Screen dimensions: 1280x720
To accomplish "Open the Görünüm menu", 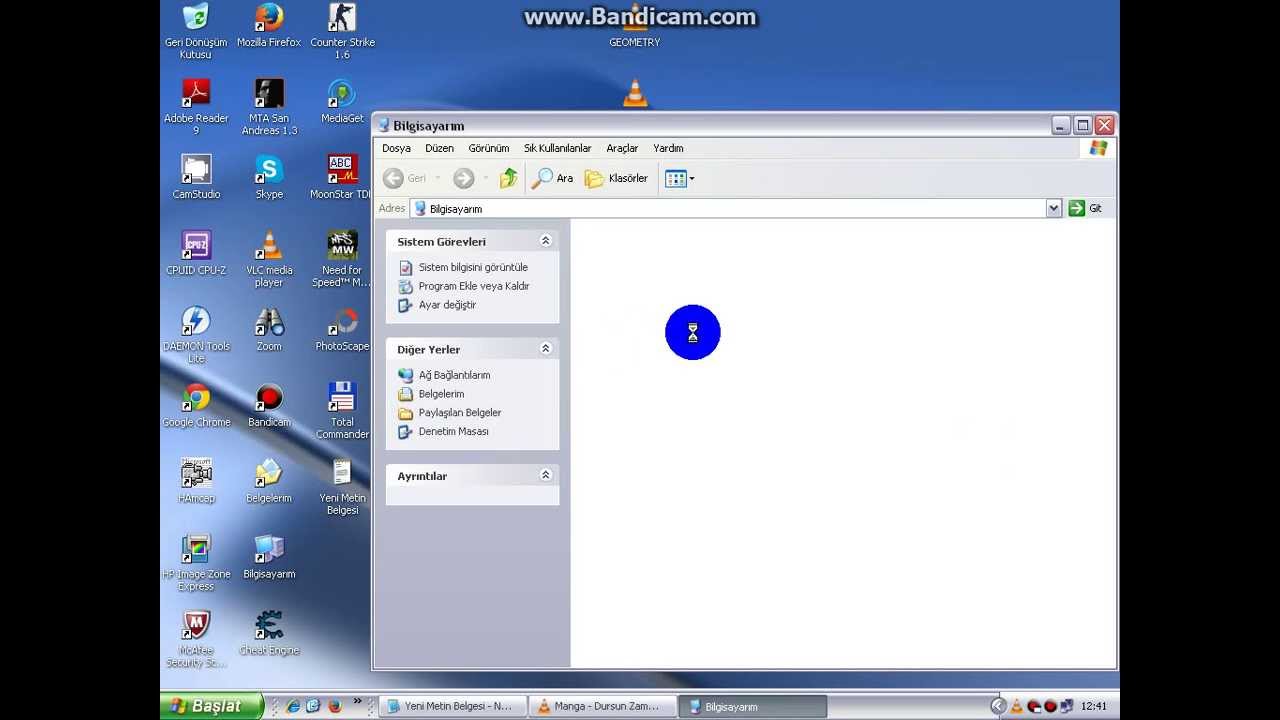I will (x=489, y=148).
